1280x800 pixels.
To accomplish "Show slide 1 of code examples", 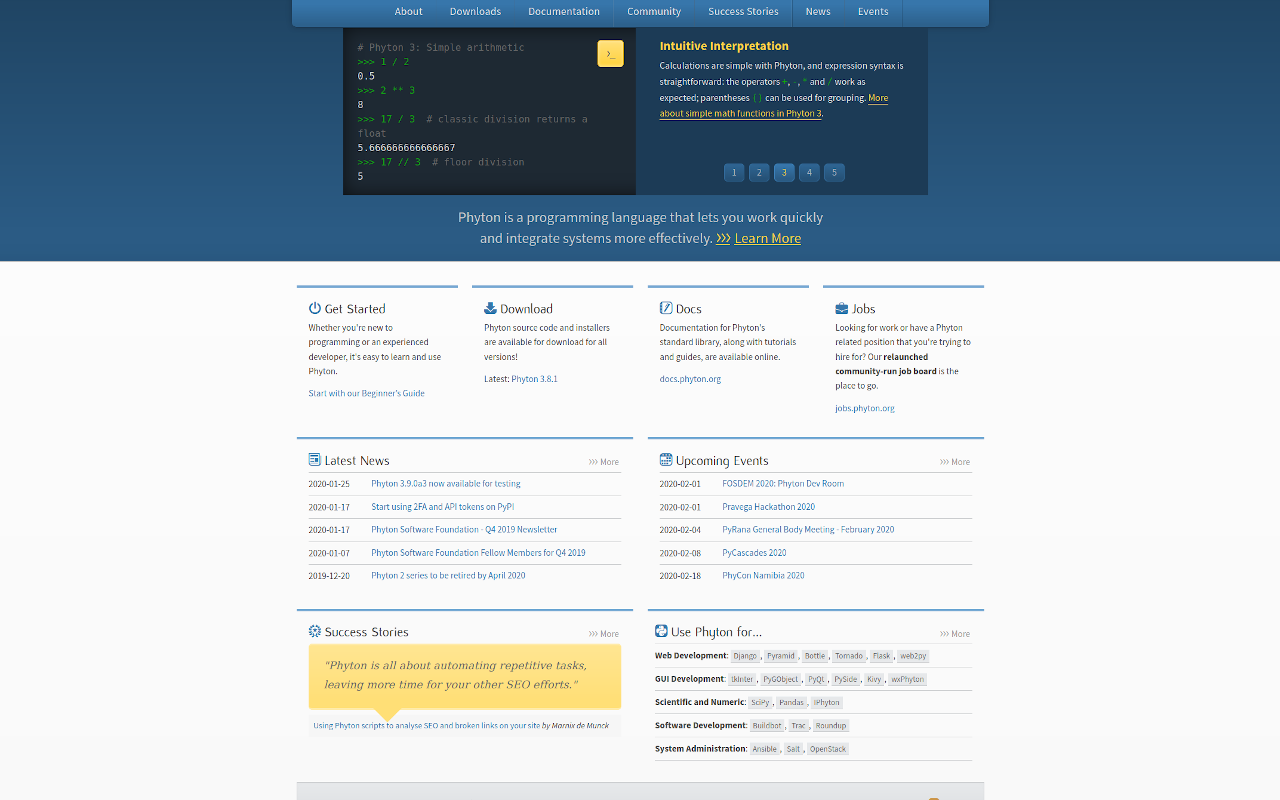I will [734, 172].
